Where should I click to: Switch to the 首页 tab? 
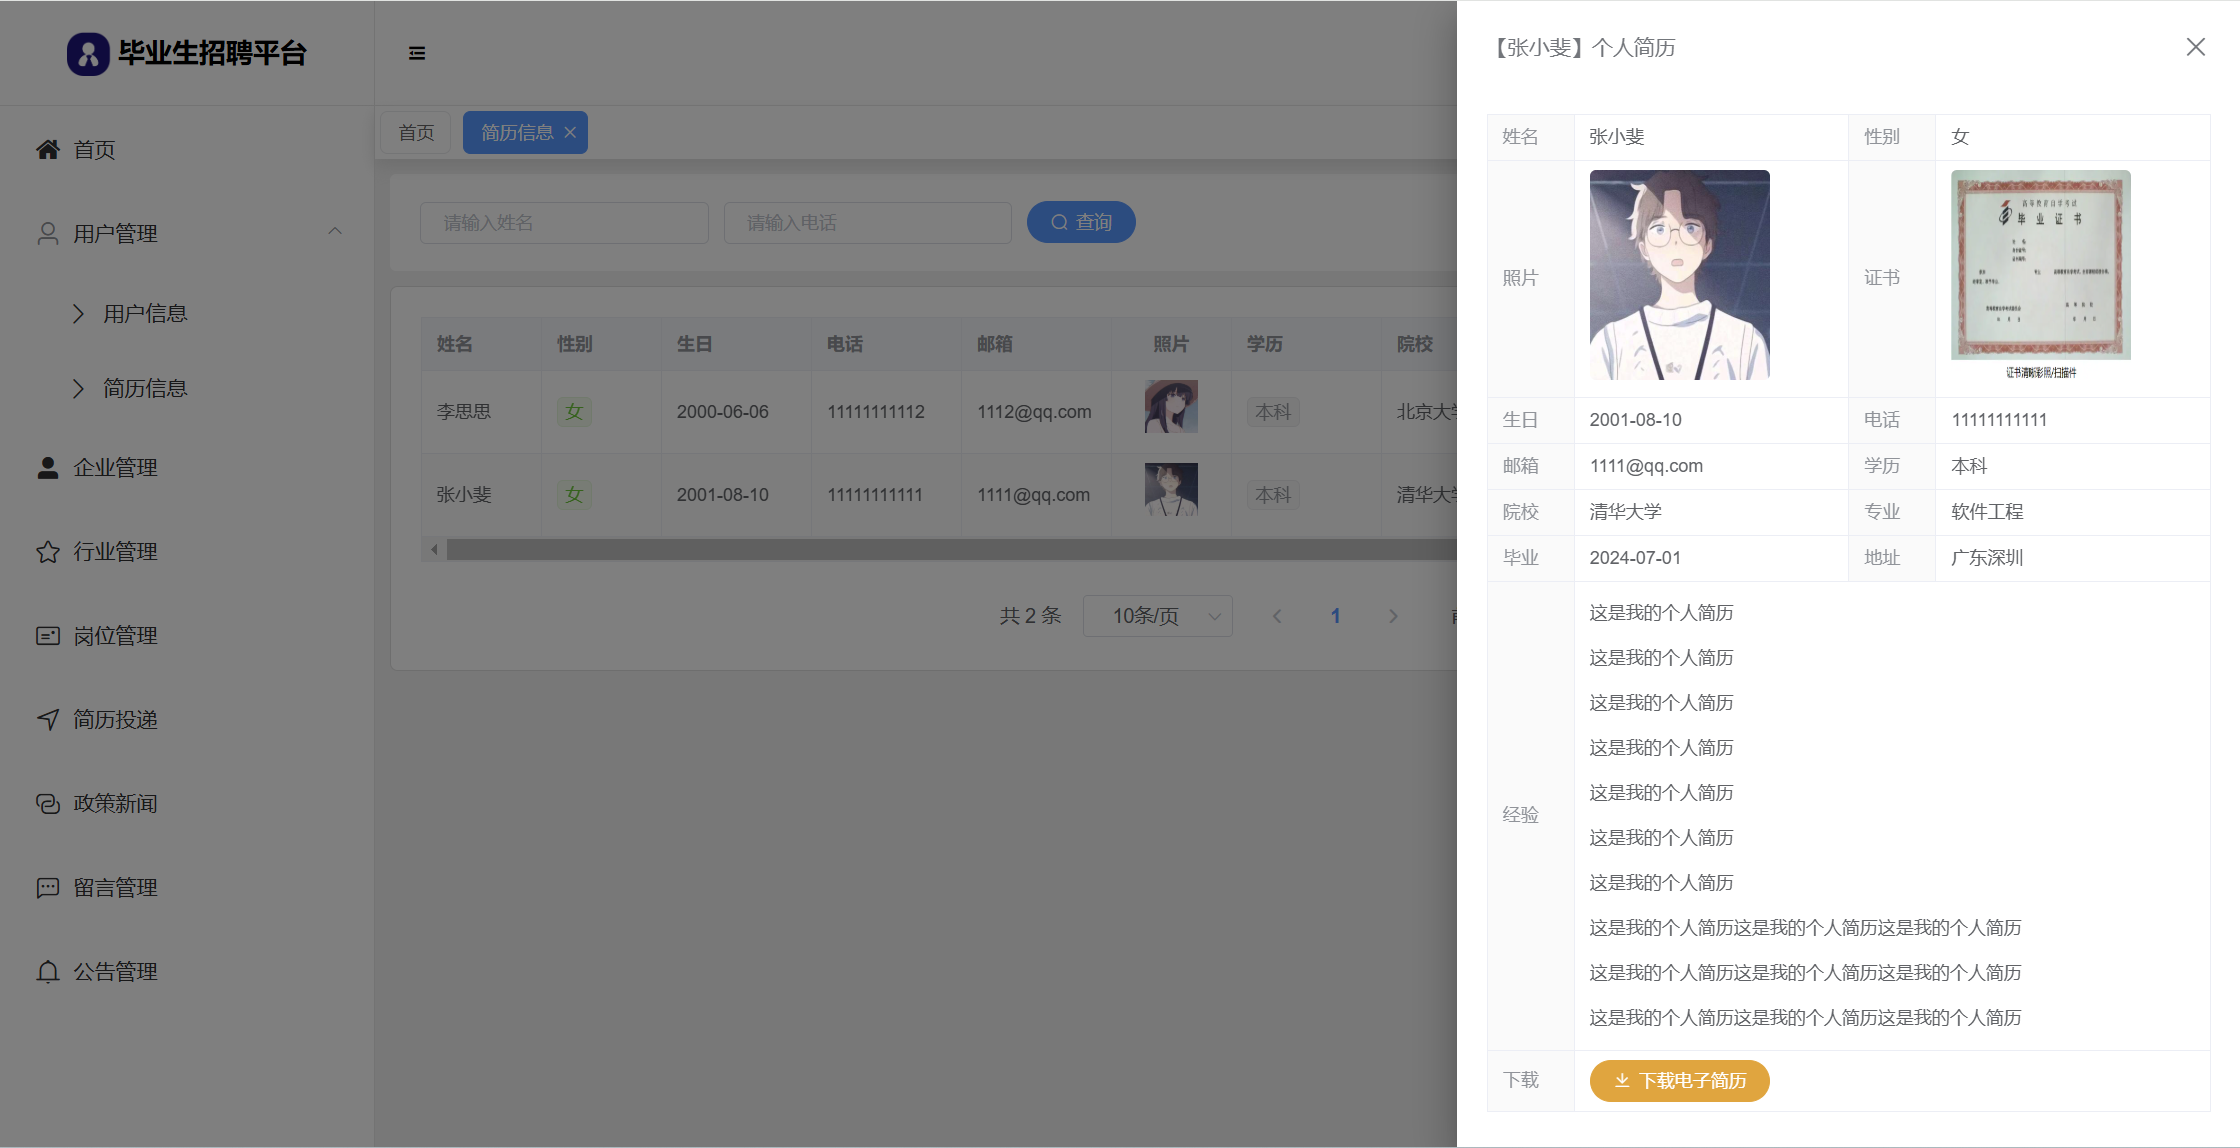click(416, 133)
